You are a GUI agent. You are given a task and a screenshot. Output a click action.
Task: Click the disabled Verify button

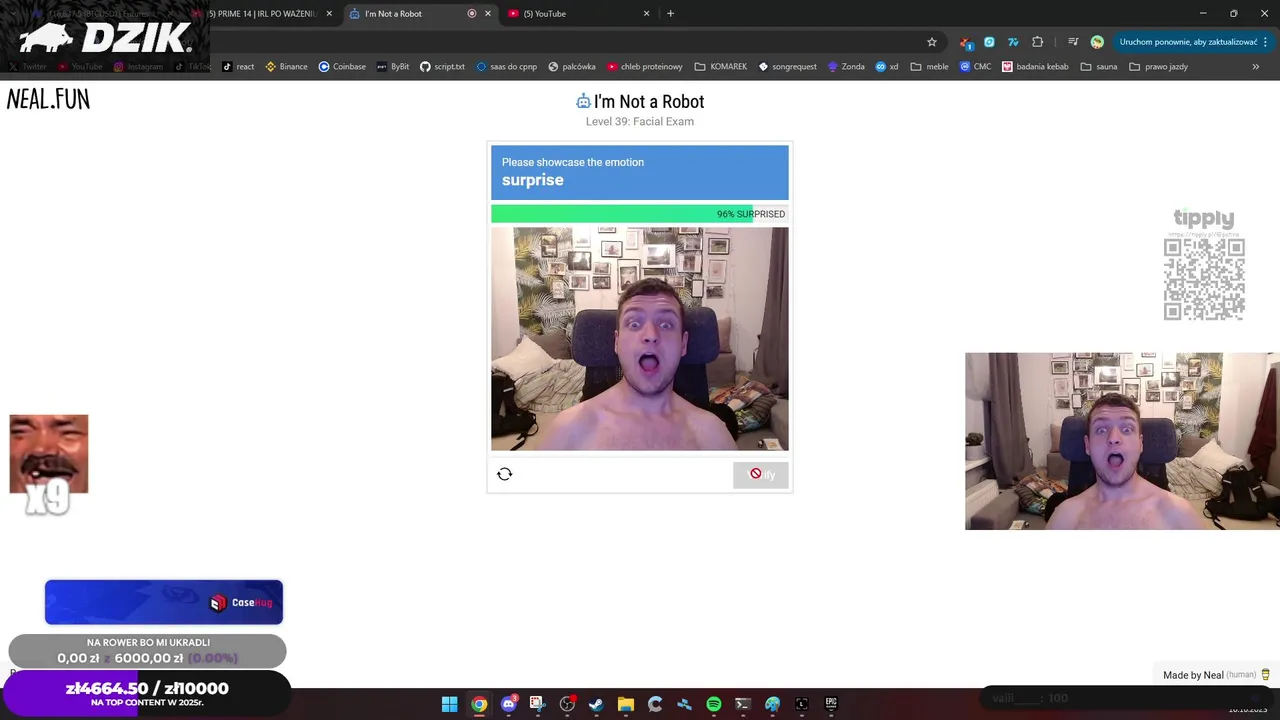tap(761, 474)
